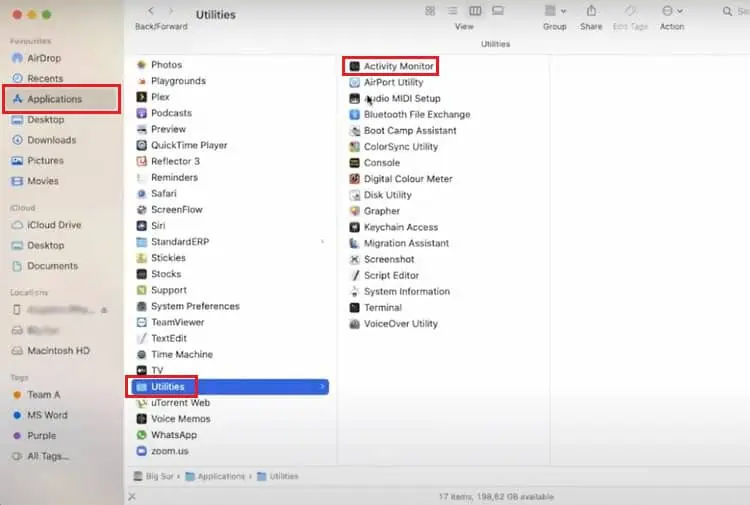The height and width of the screenshot is (505, 750).
Task: Click the Podcasts app icon
Action: coord(142,113)
